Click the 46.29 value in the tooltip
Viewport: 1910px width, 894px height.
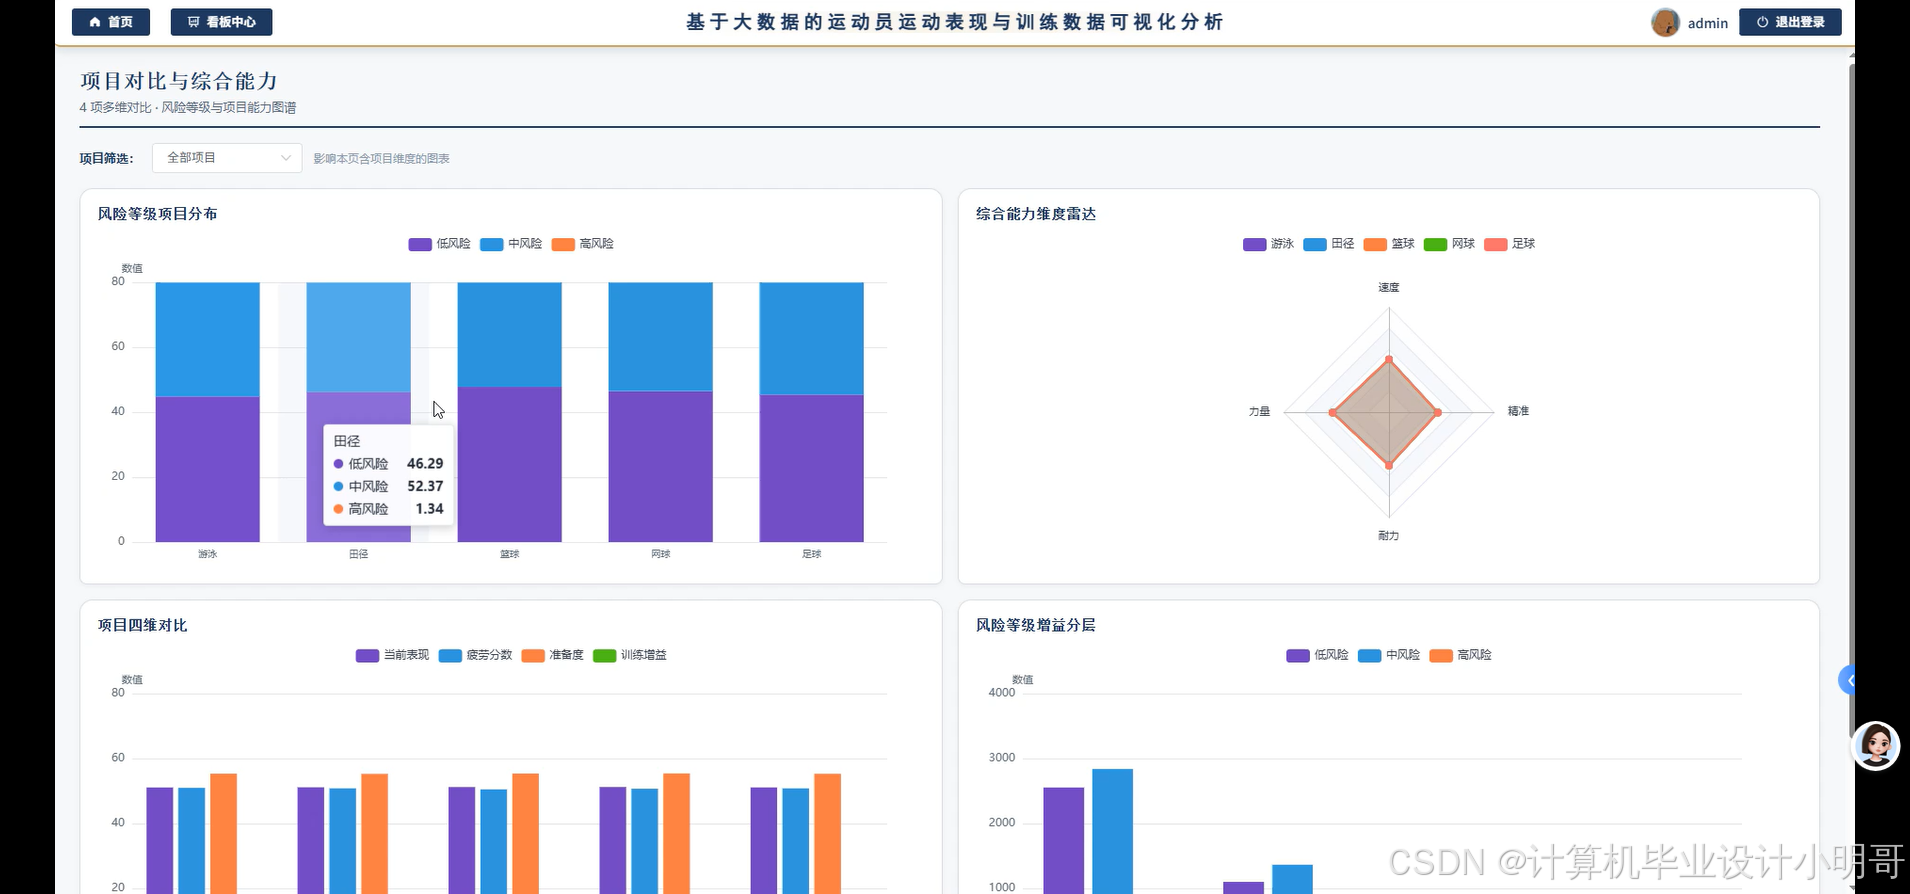(x=425, y=464)
